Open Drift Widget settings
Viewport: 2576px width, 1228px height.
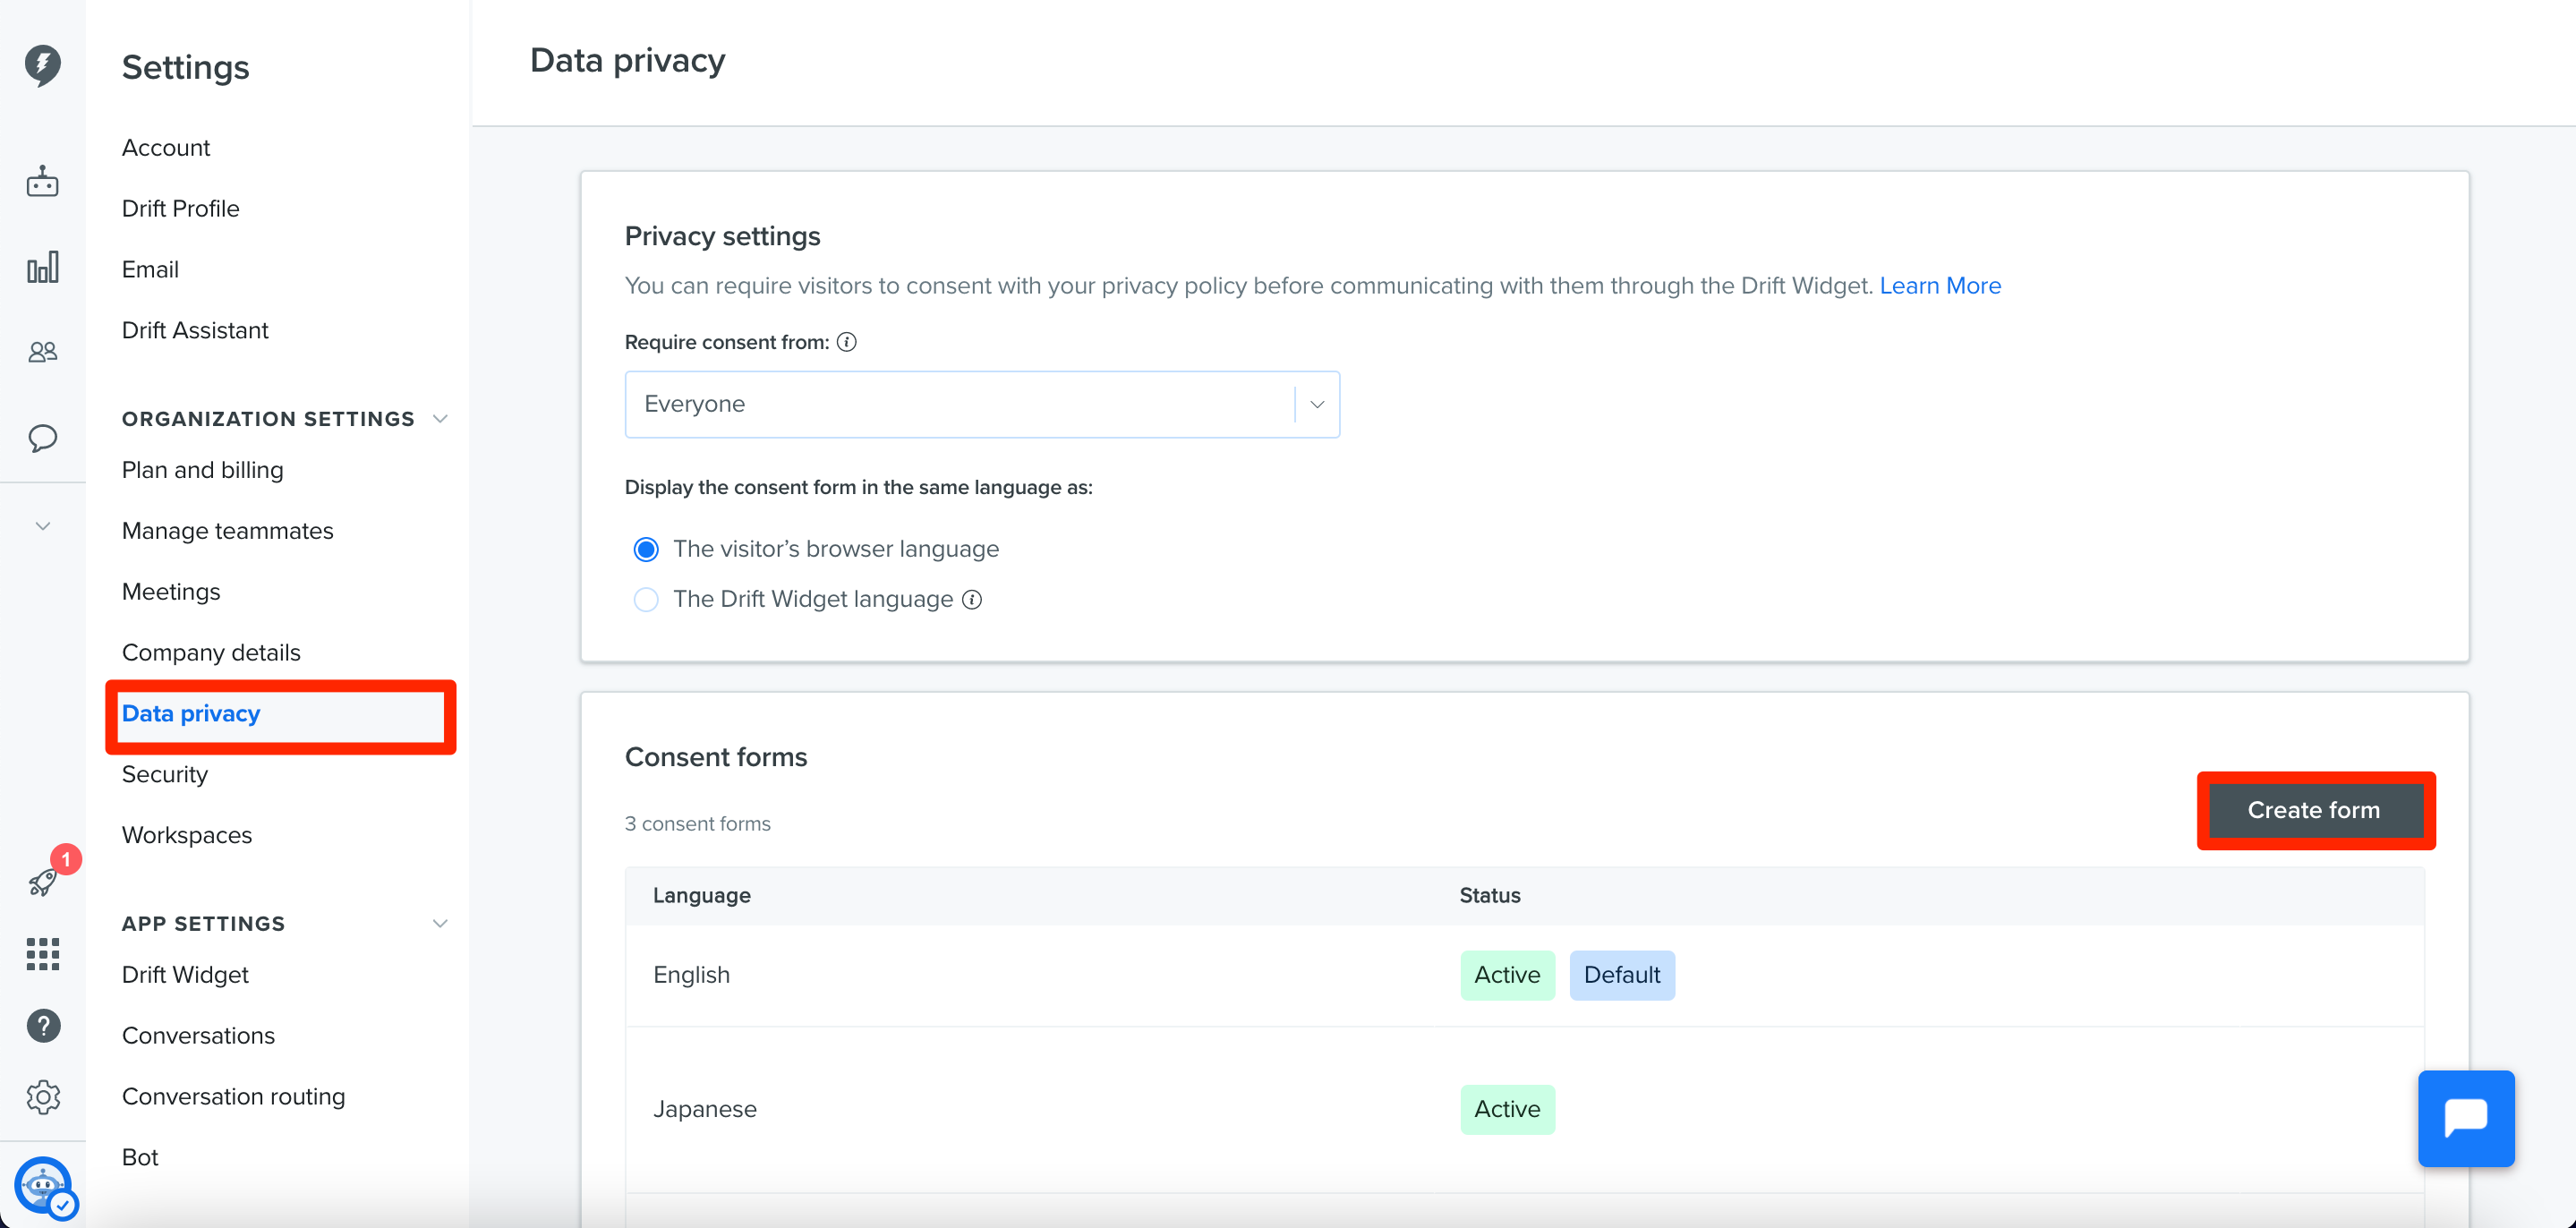coord(185,975)
